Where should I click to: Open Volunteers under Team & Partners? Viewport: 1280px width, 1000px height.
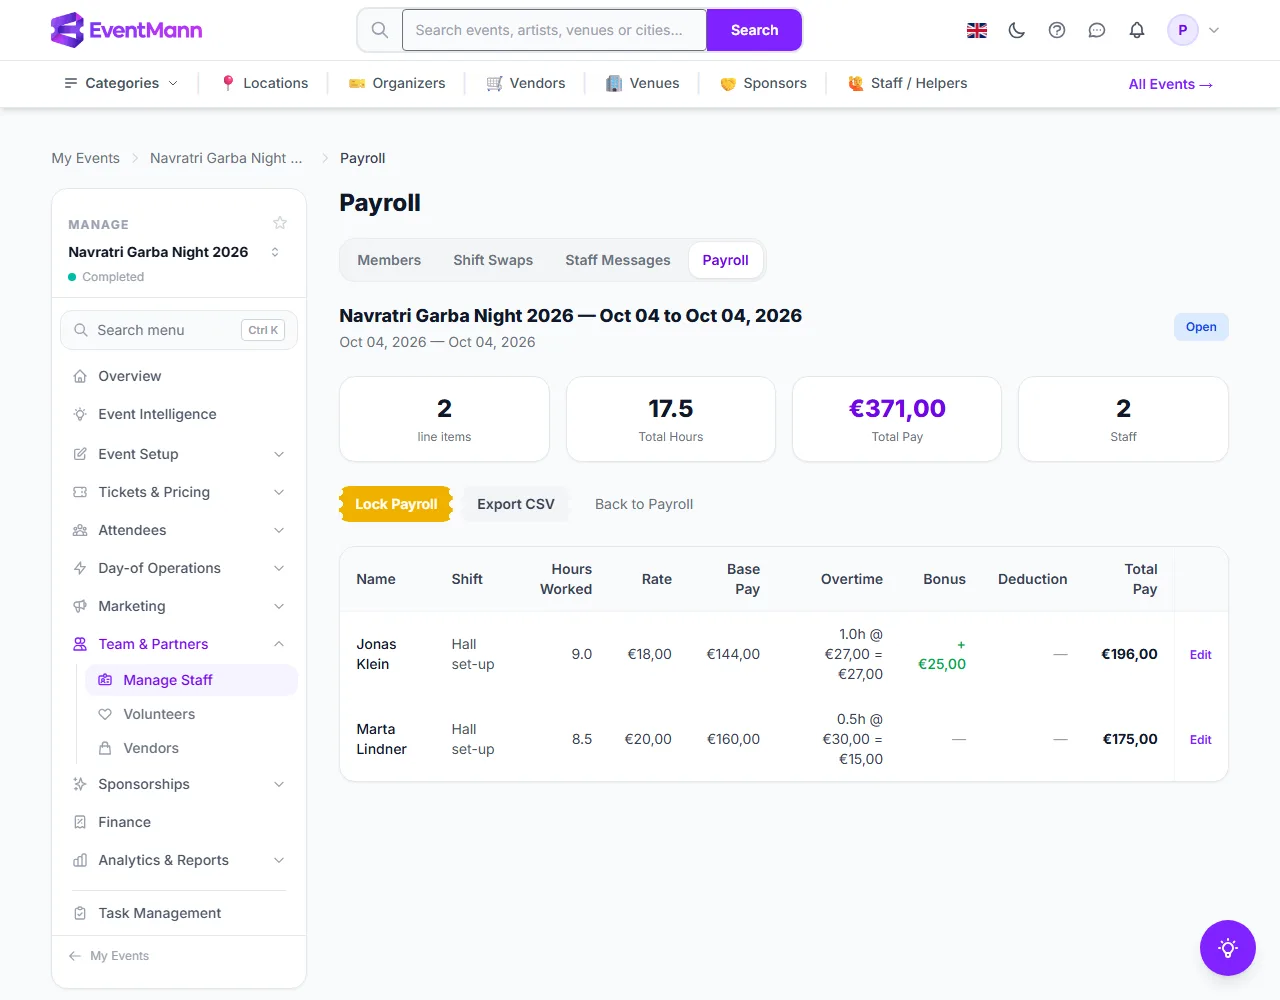click(x=191, y=714)
